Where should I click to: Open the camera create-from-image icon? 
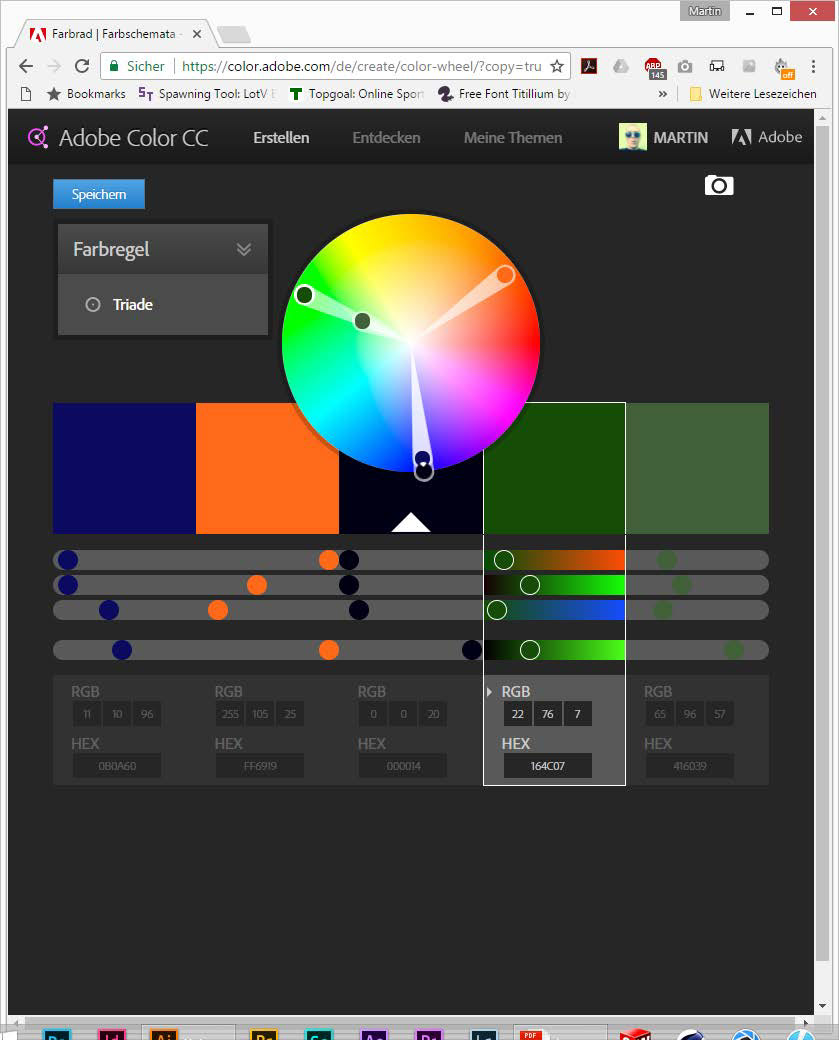click(x=719, y=185)
